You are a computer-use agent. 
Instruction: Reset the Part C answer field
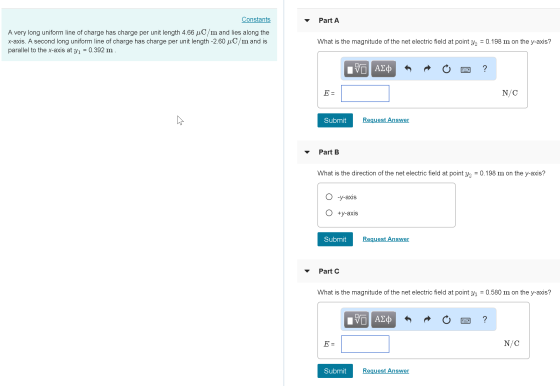tap(446, 320)
